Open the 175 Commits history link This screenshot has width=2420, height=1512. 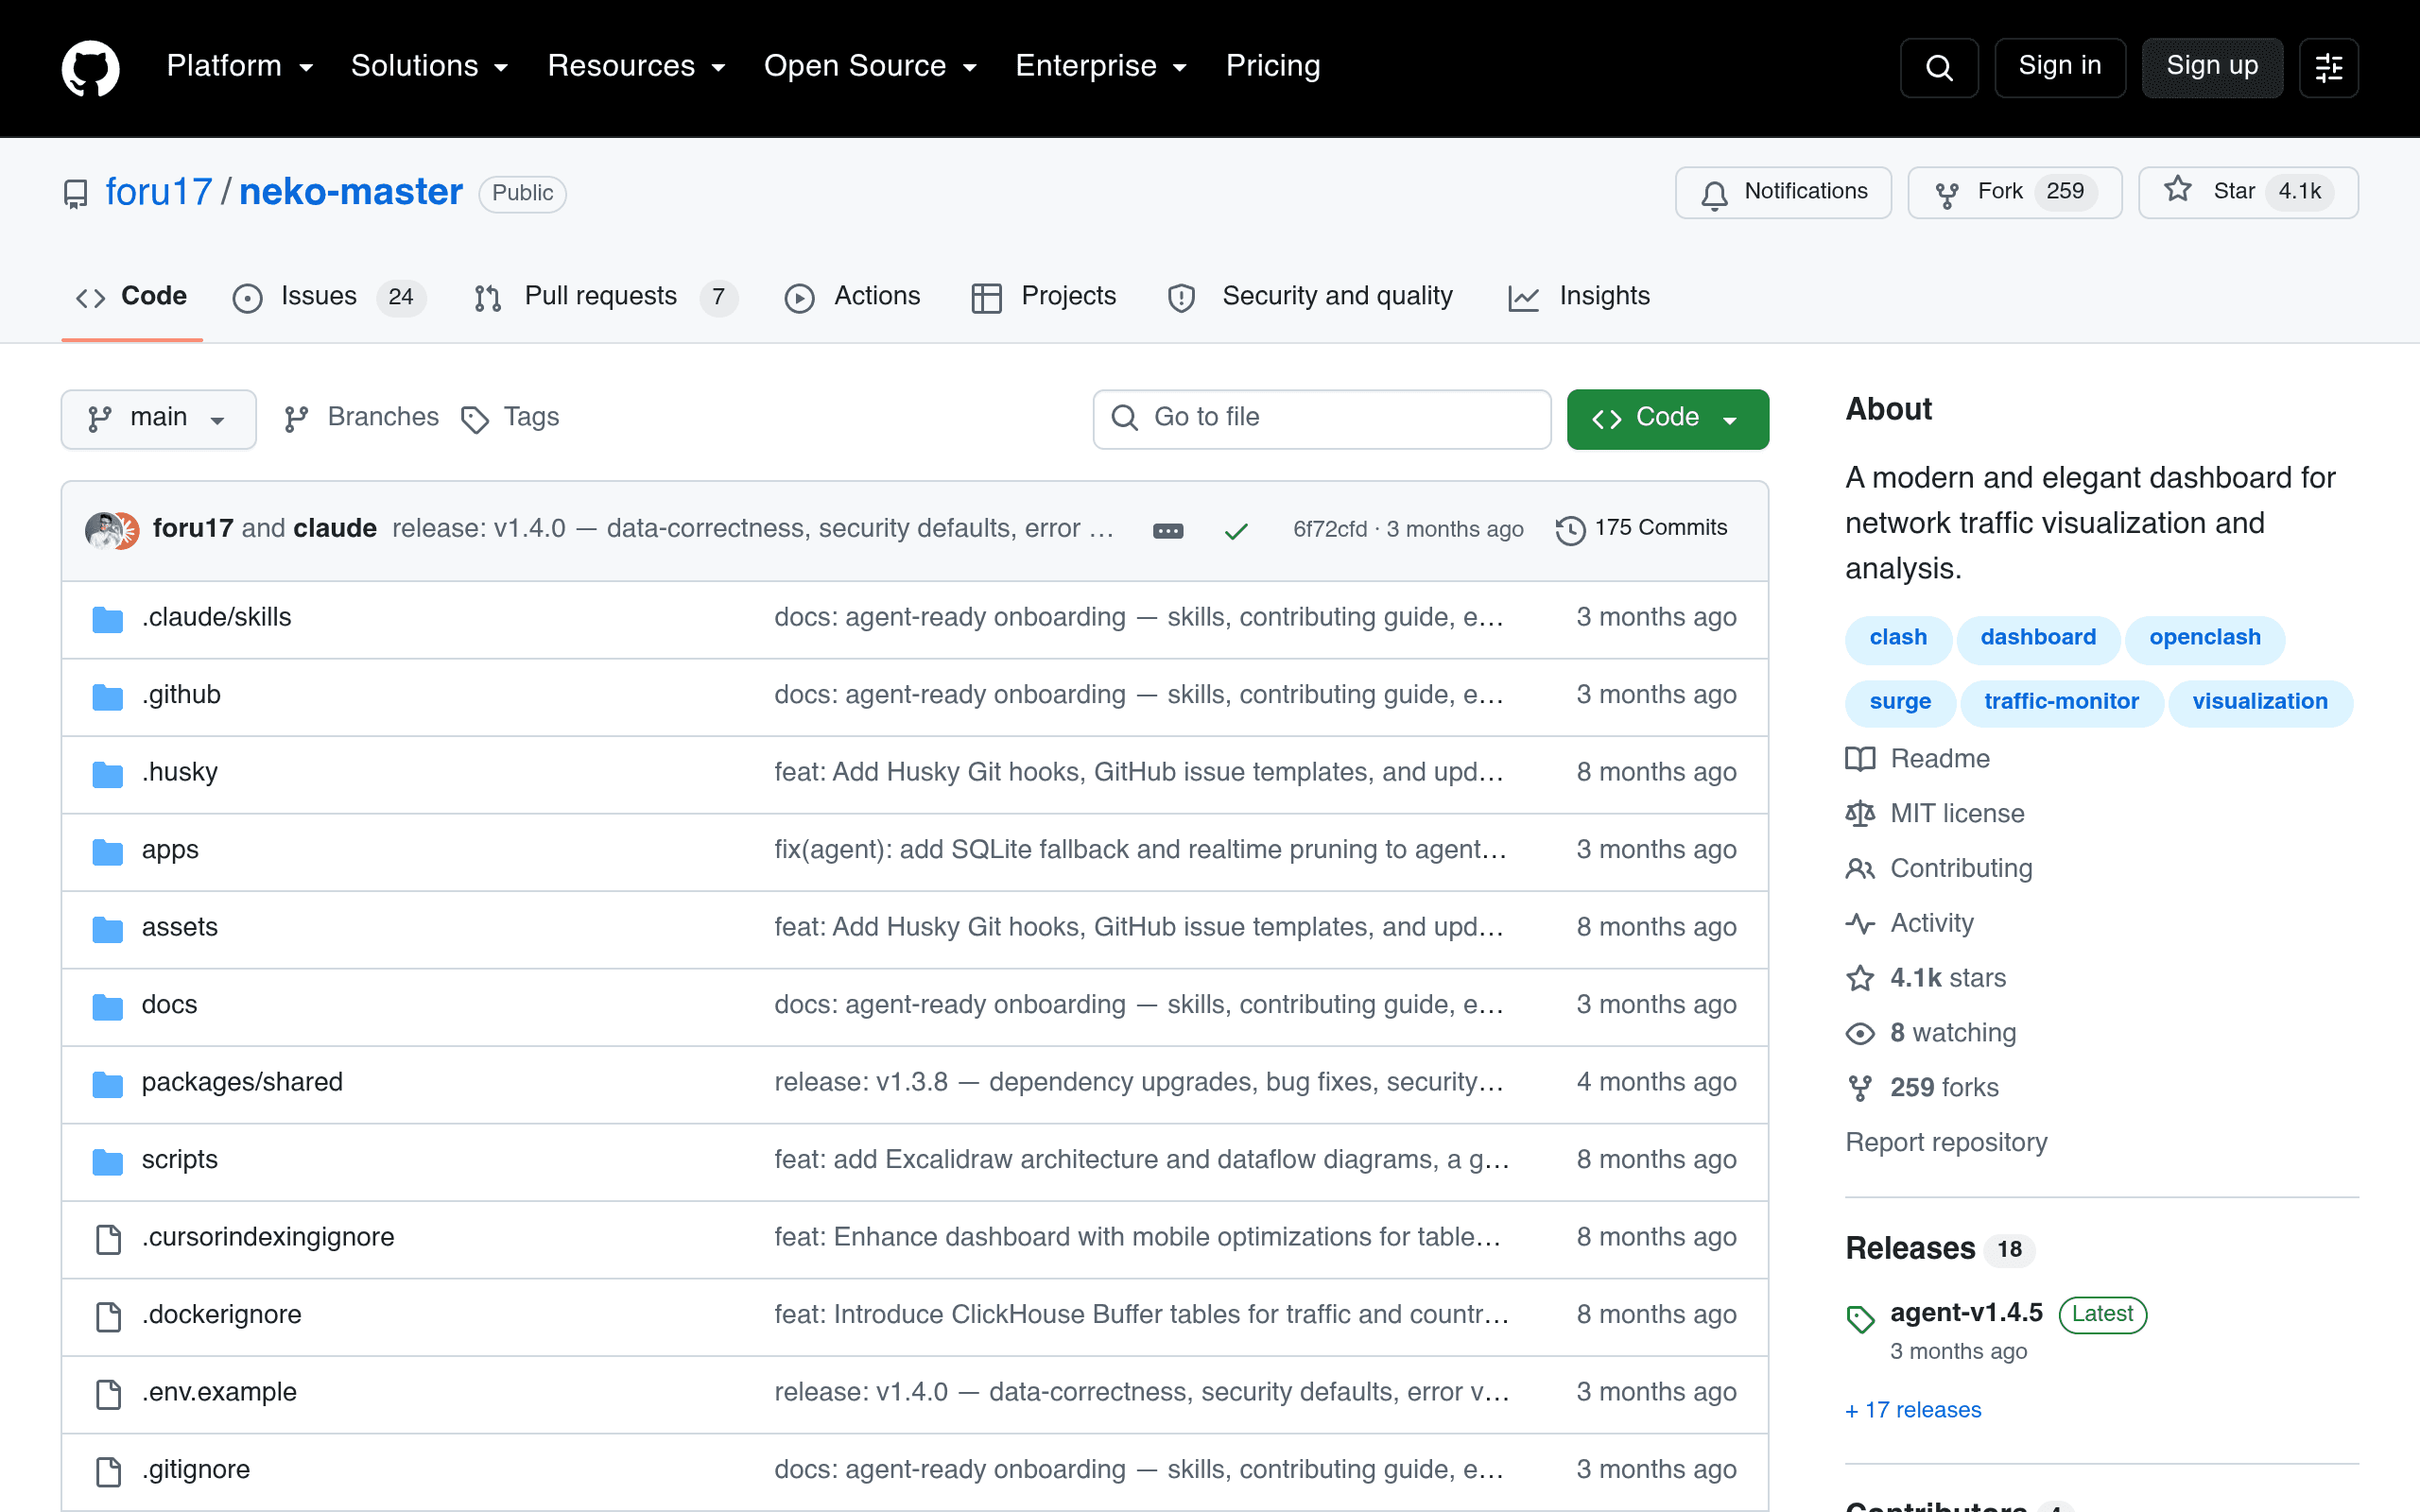tap(1641, 528)
